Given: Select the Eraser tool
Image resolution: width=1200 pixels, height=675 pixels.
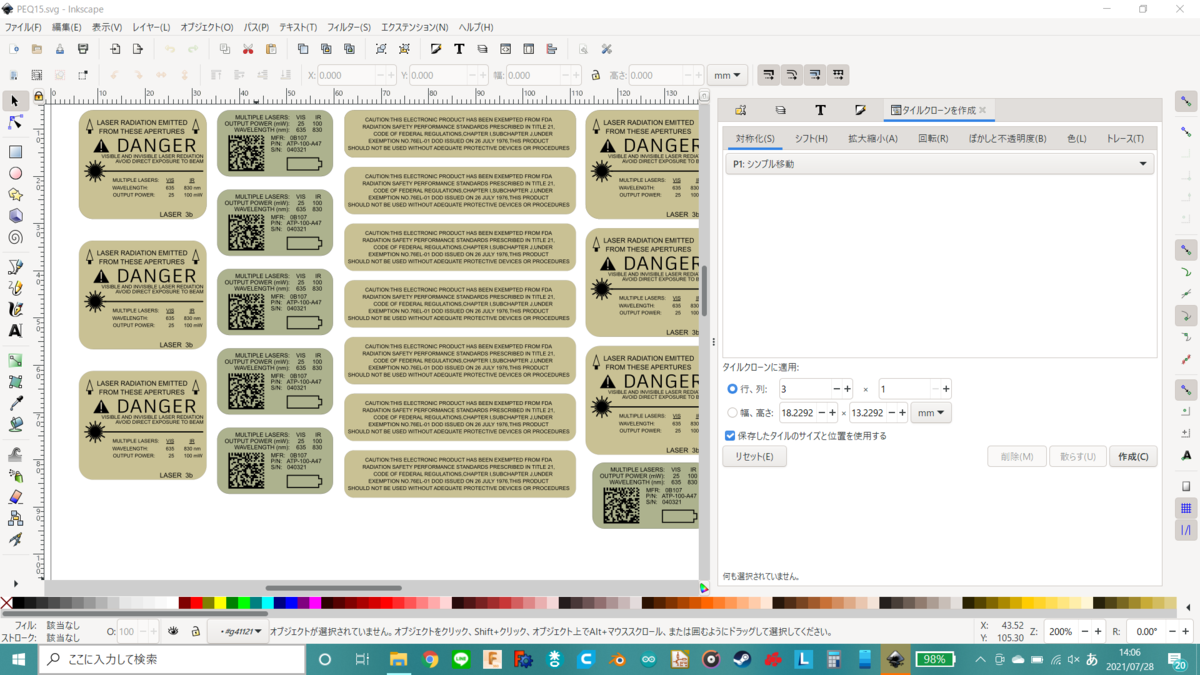Looking at the screenshot, I should [15, 497].
